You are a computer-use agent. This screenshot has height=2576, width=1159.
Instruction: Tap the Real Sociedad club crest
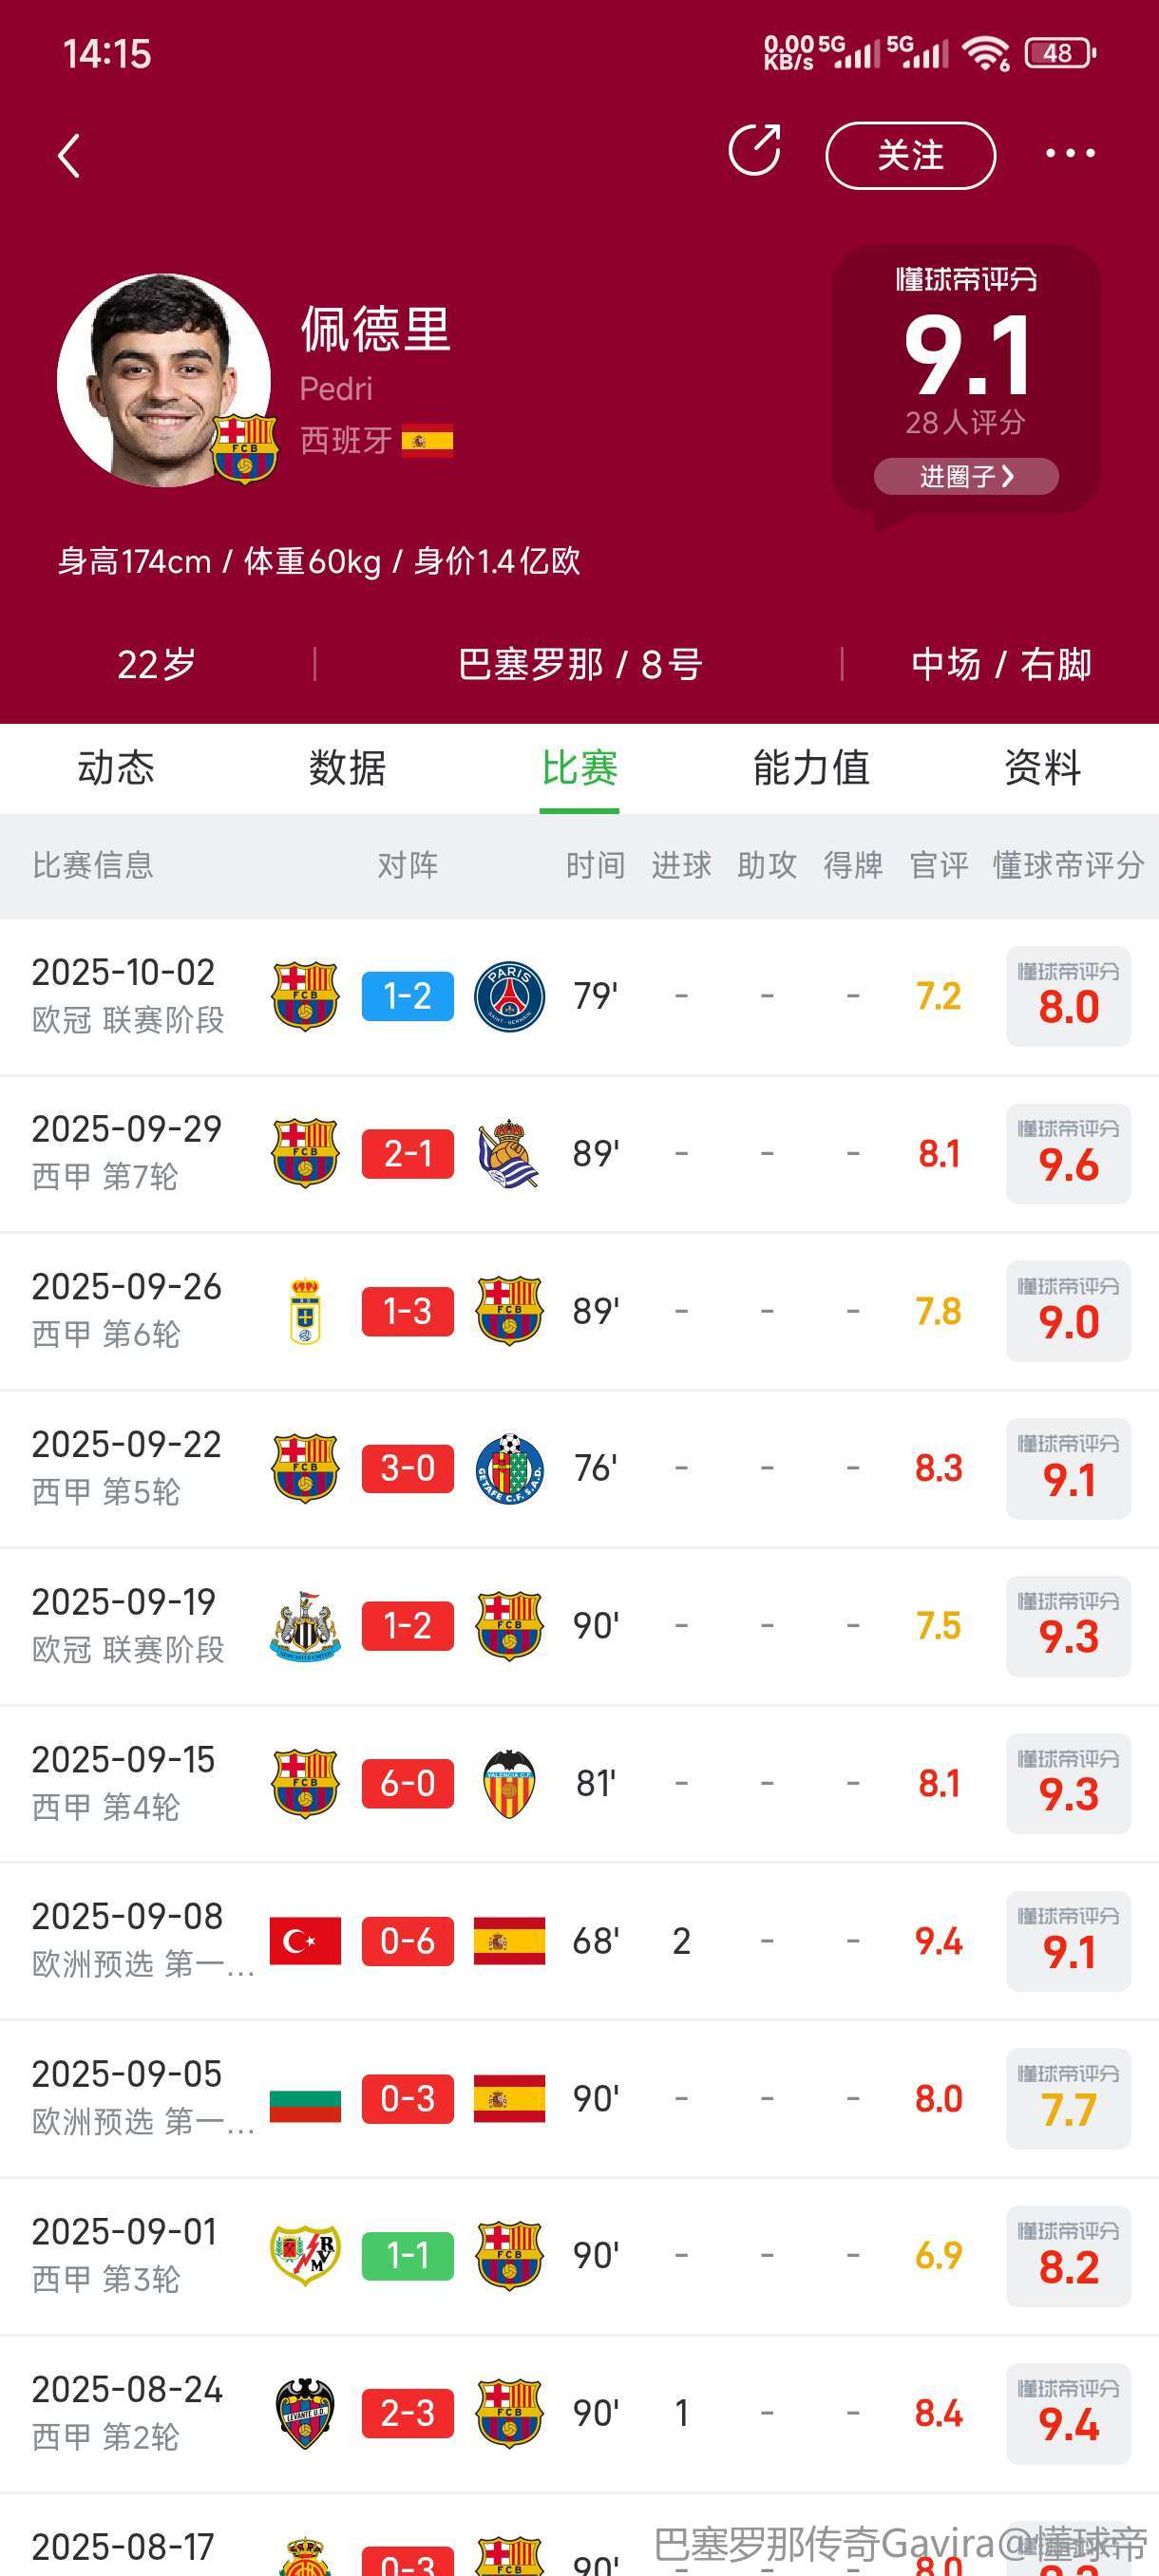509,1154
